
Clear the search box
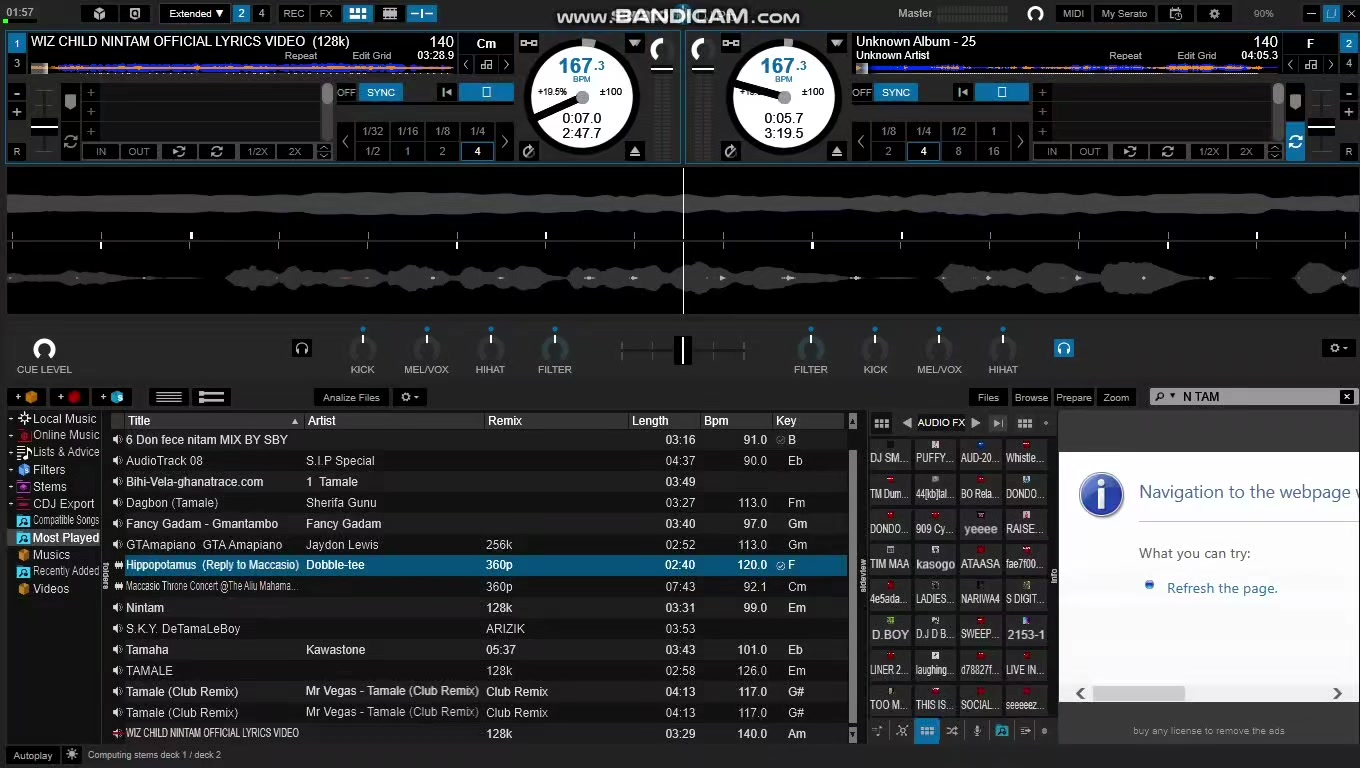1346,397
